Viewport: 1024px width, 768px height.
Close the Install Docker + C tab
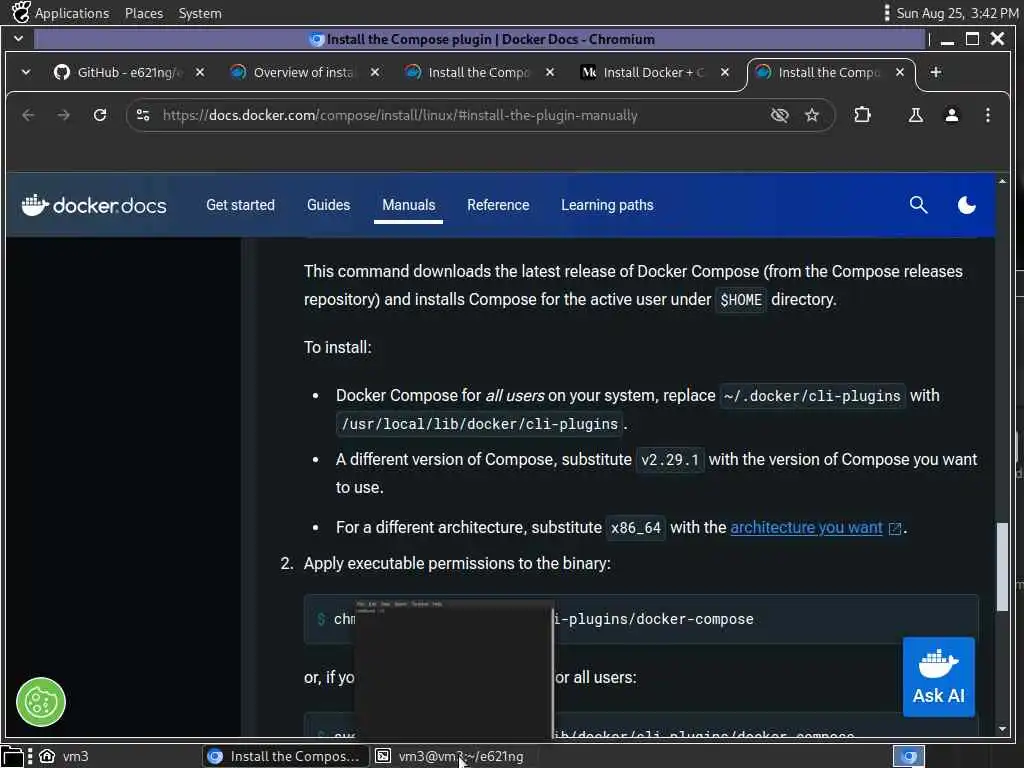725,72
